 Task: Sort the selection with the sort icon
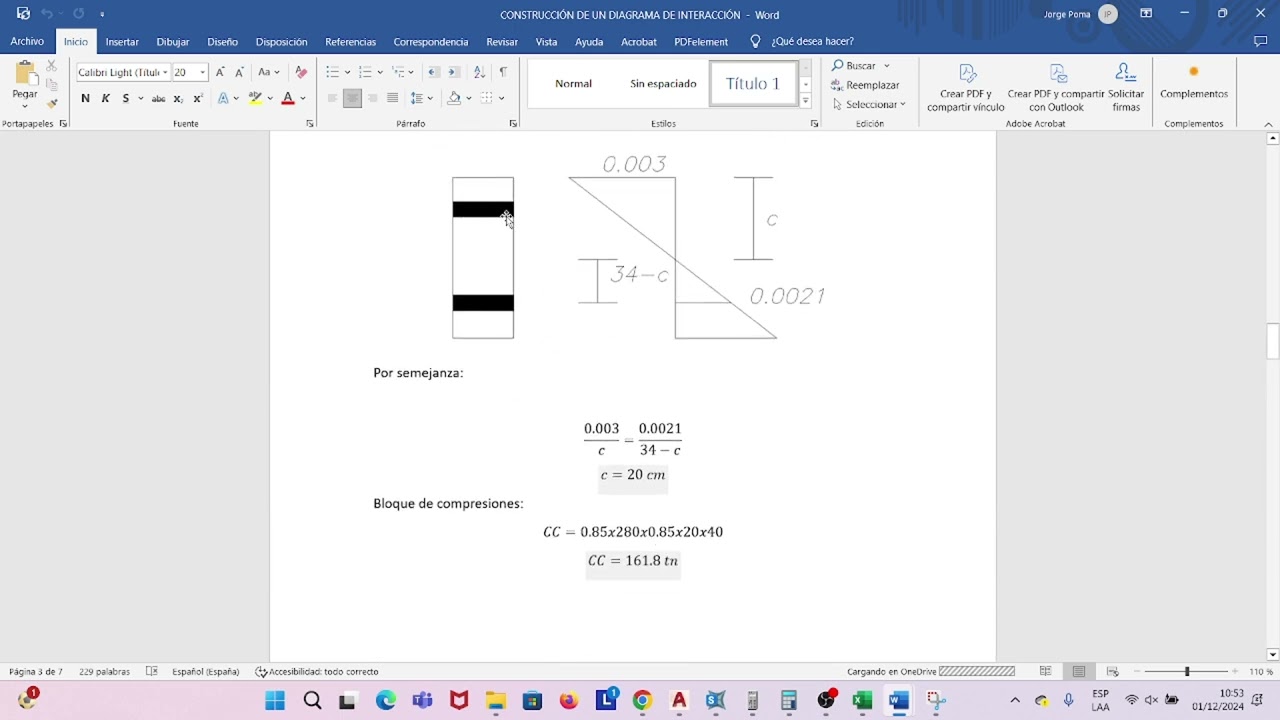point(479,72)
